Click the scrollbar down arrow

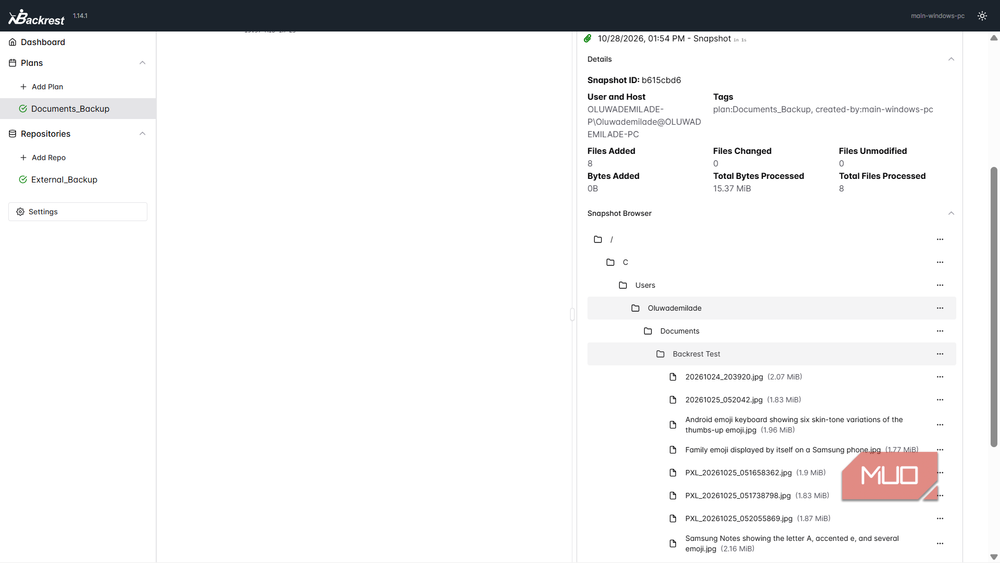pyautogui.click(x=994, y=557)
